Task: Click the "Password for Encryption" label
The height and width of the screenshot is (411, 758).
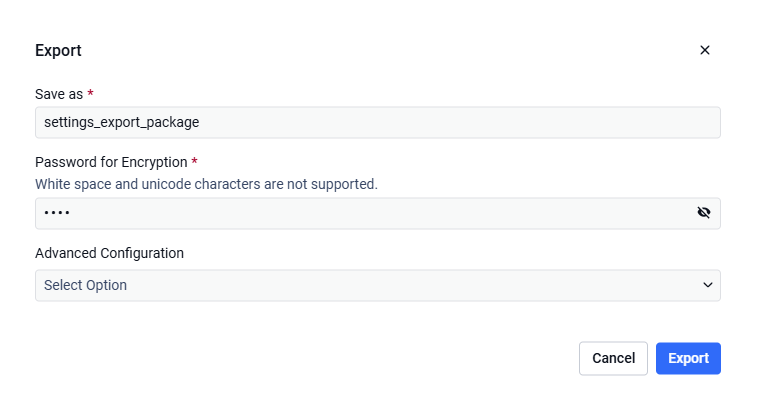Action: pos(111,162)
